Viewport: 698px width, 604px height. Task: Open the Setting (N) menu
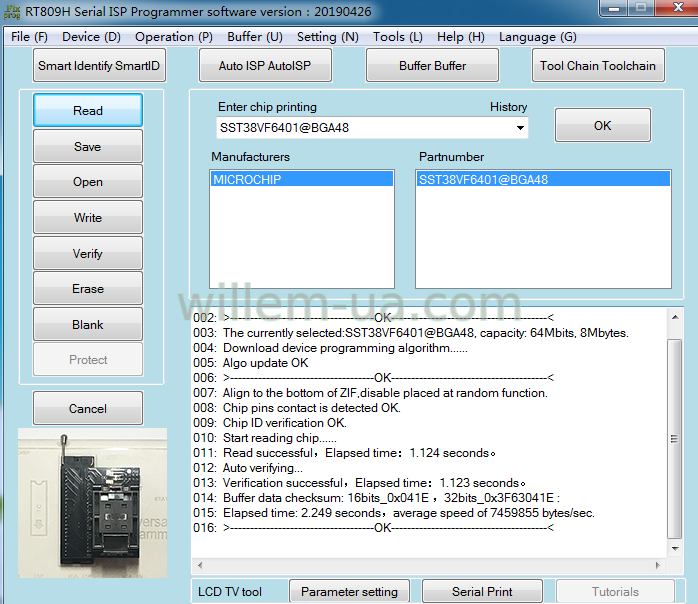pos(328,37)
